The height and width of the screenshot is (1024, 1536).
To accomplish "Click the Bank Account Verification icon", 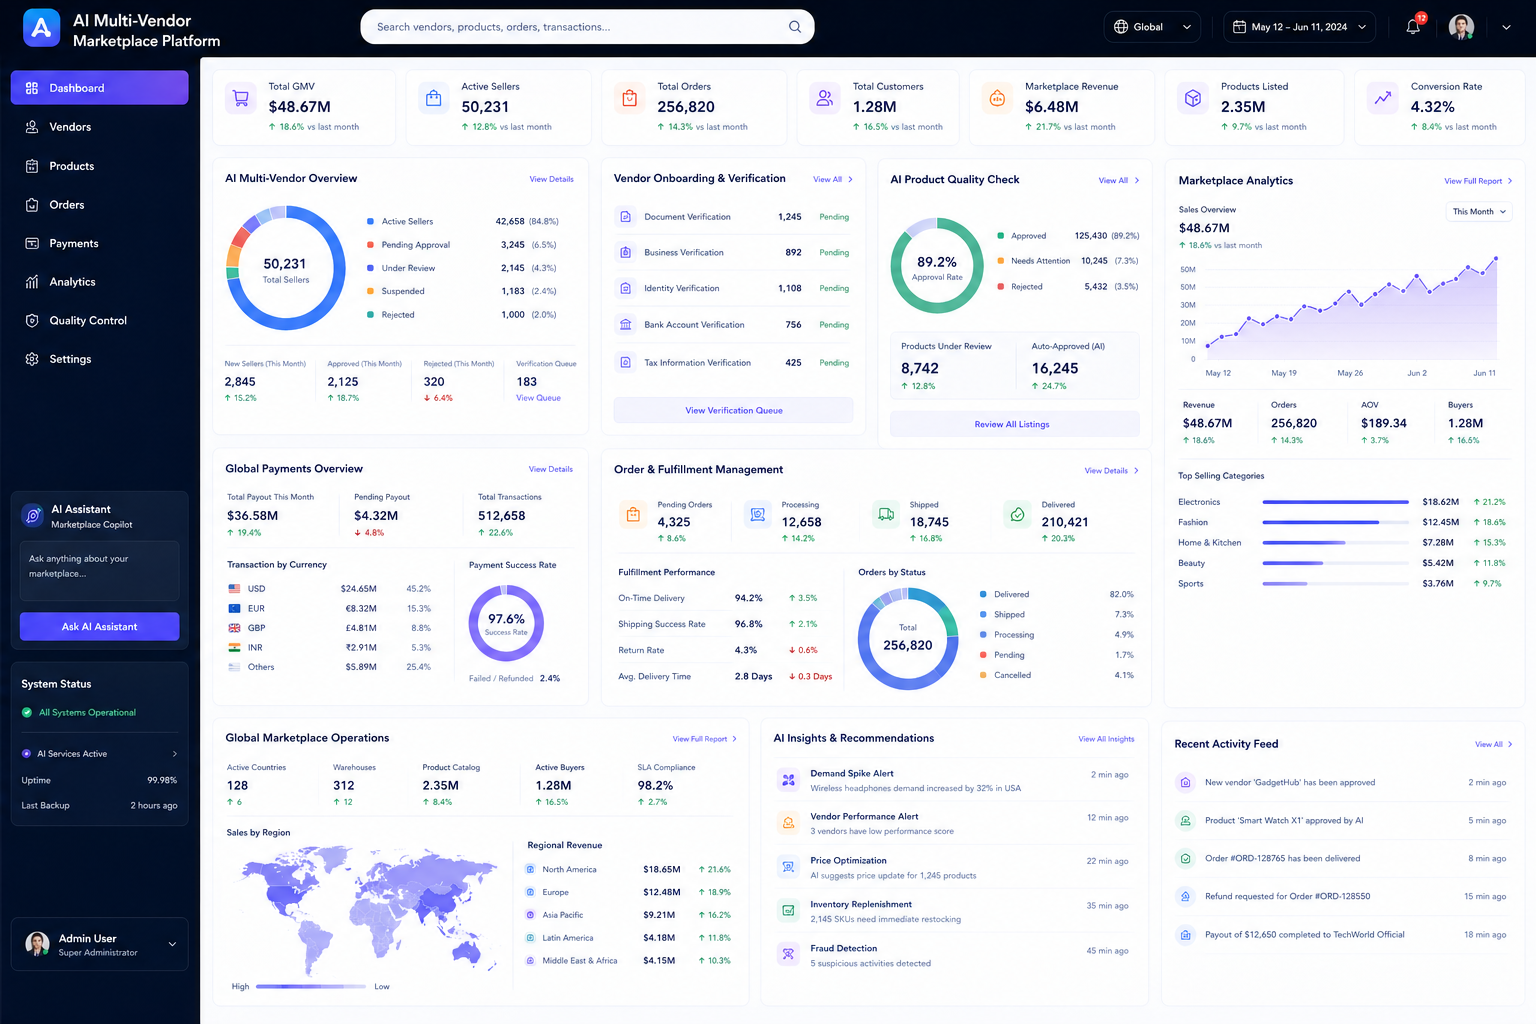I will coord(625,324).
